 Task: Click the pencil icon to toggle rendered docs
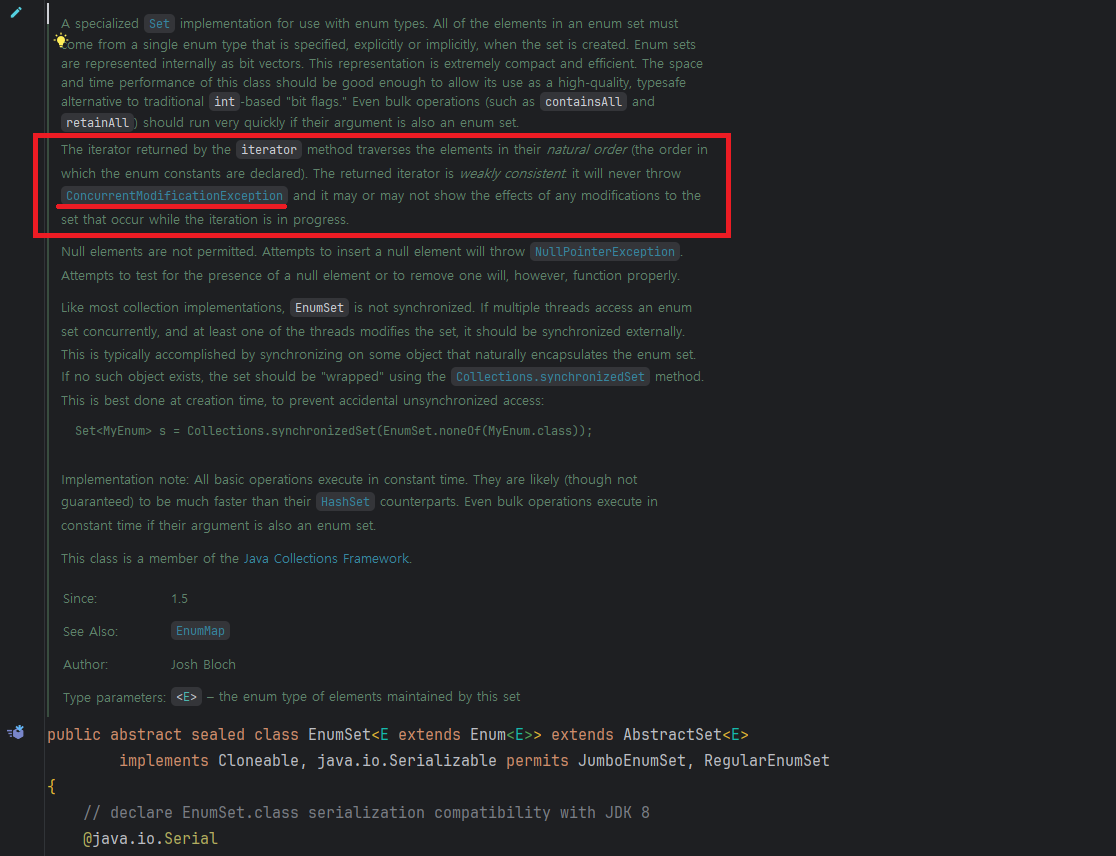coord(16,13)
